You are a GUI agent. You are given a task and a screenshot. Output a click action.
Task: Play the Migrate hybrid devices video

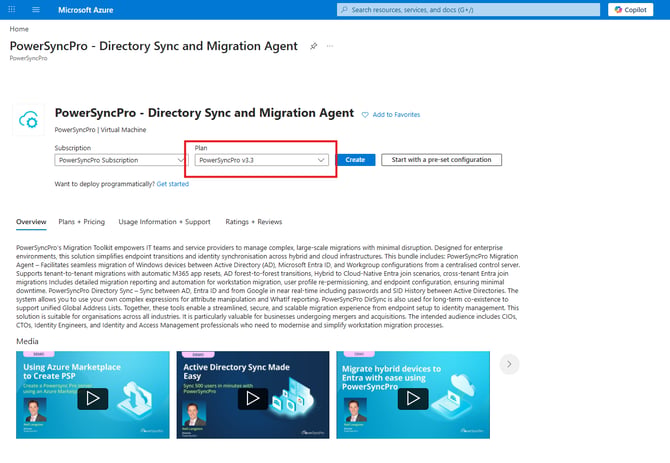pos(413,399)
